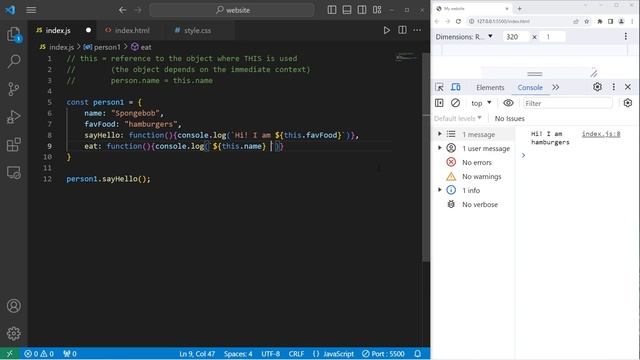The image size is (640, 360).
Task: Open the Dimensions responsive dropdown
Action: (464, 37)
